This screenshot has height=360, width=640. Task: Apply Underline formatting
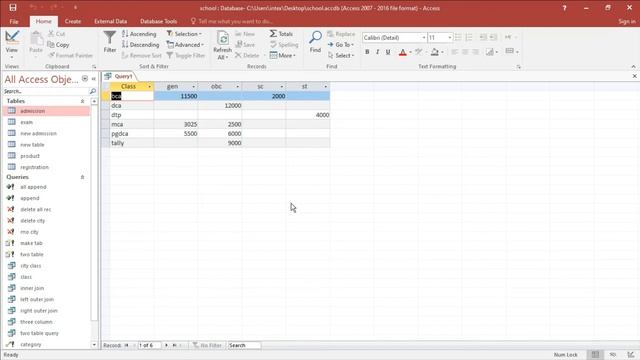pos(388,52)
